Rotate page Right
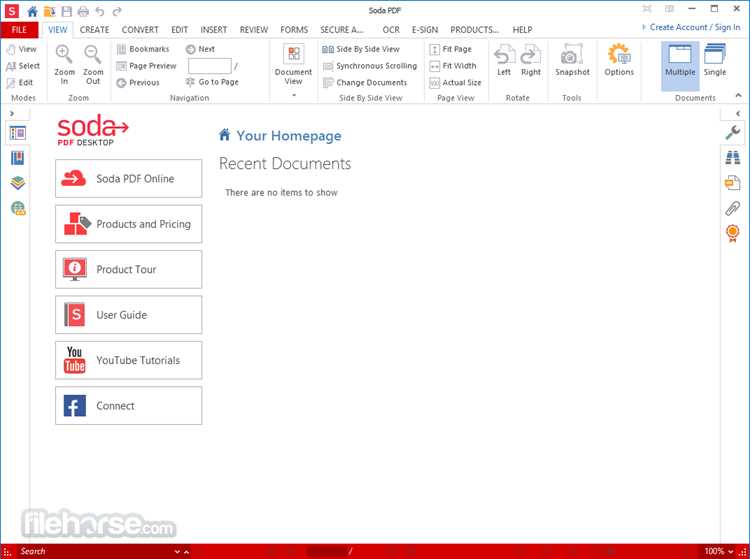 [x=530, y=60]
